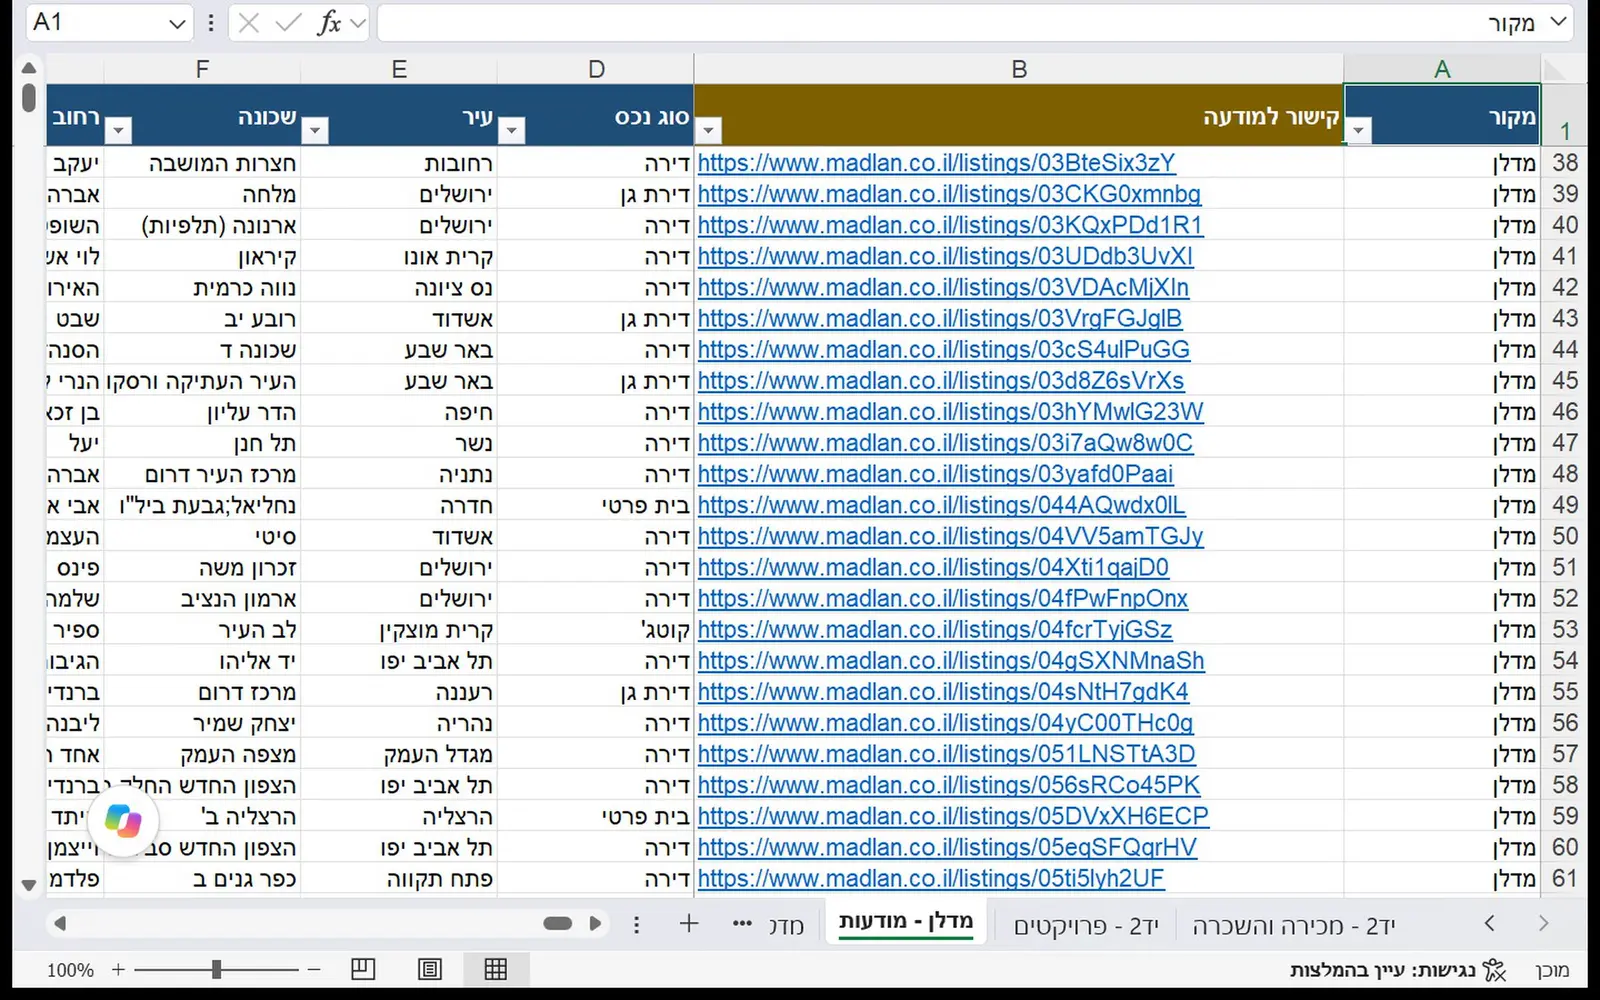The image size is (1600, 1000).
Task: Click the Select All corner triangle
Action: tap(1554, 69)
